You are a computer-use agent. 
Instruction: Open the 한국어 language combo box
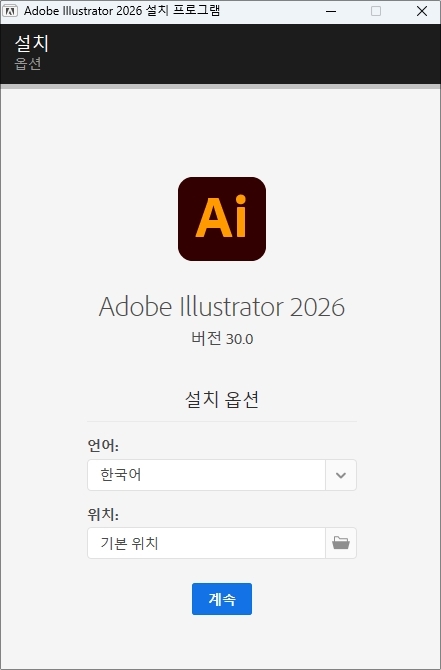pos(222,475)
